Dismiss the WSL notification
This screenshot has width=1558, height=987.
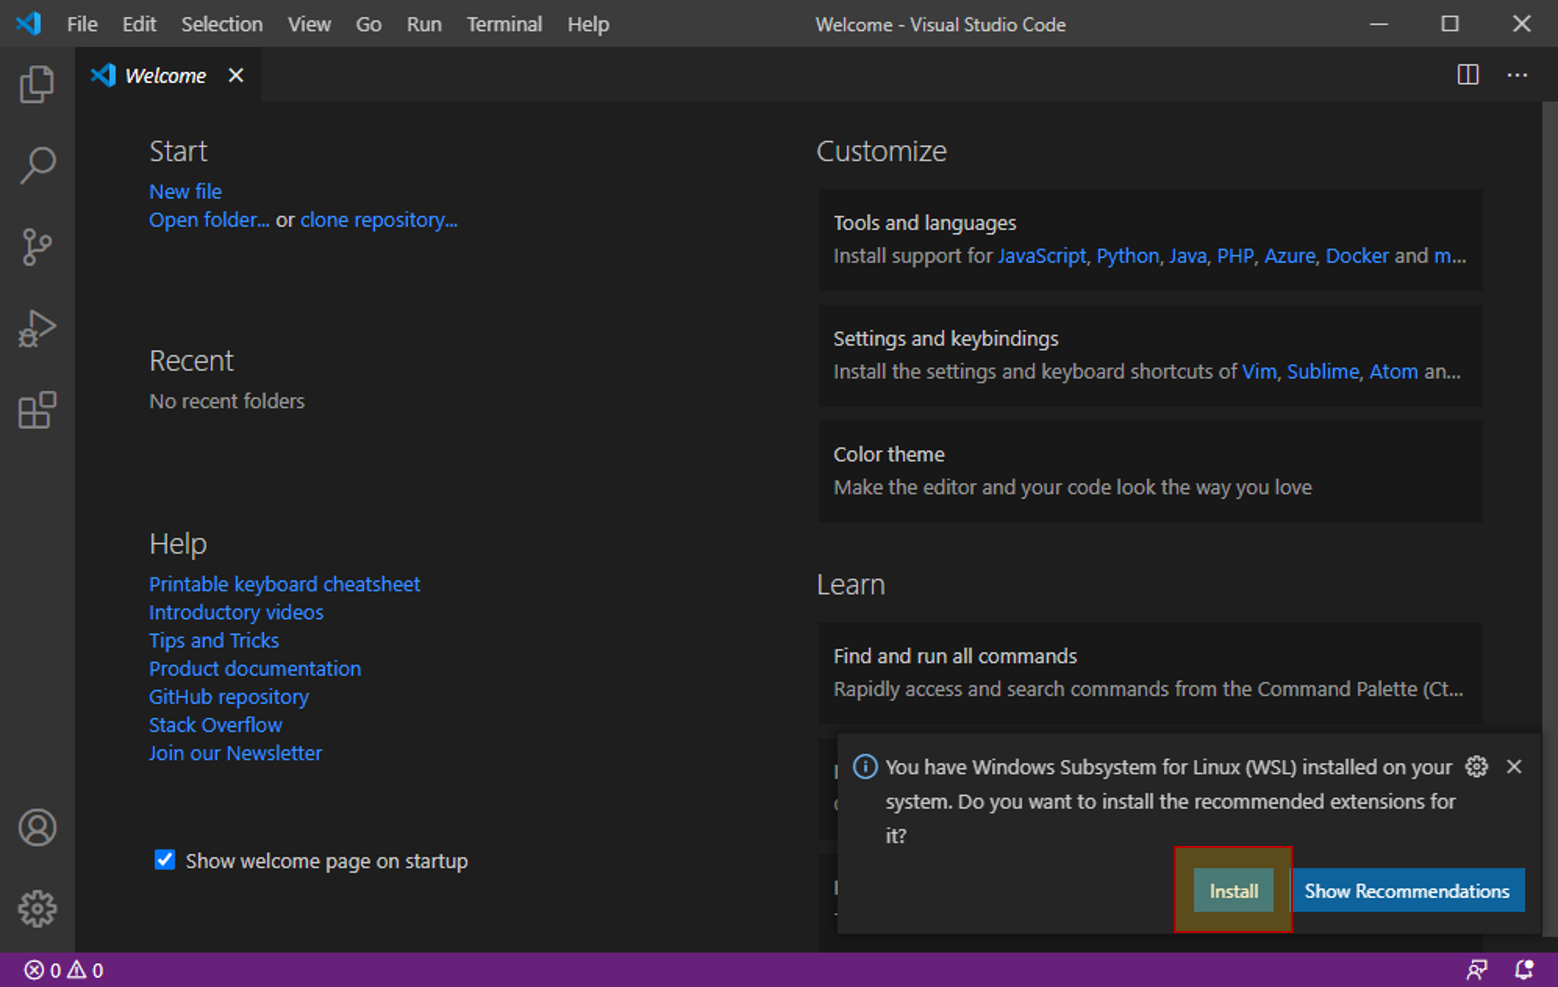1514,767
